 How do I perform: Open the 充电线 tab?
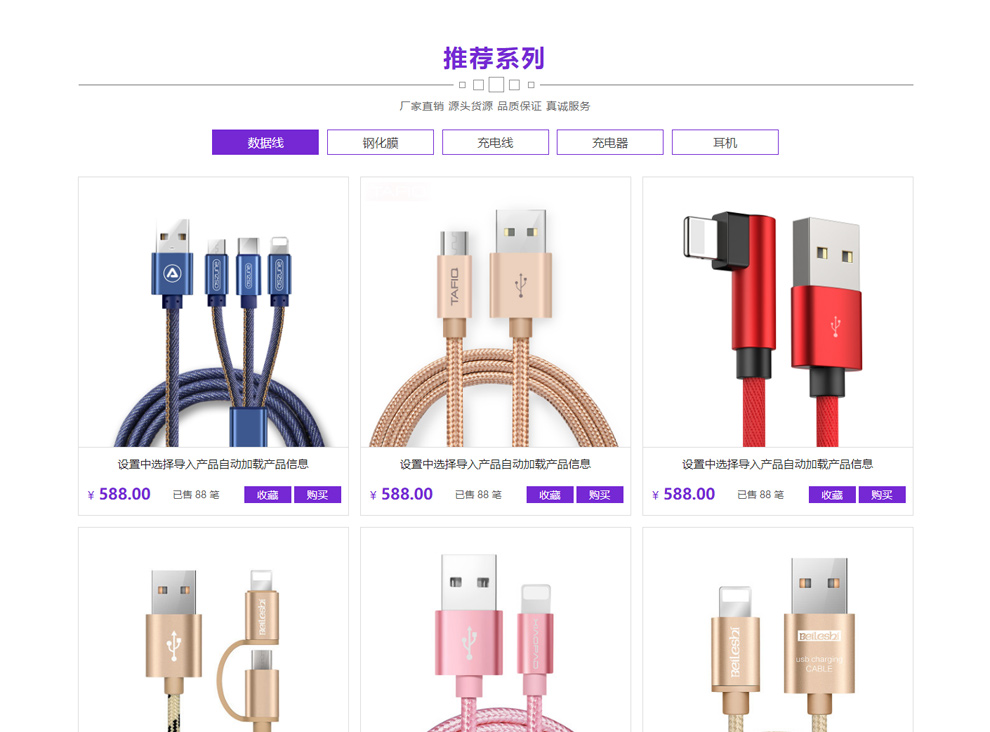[x=495, y=142]
